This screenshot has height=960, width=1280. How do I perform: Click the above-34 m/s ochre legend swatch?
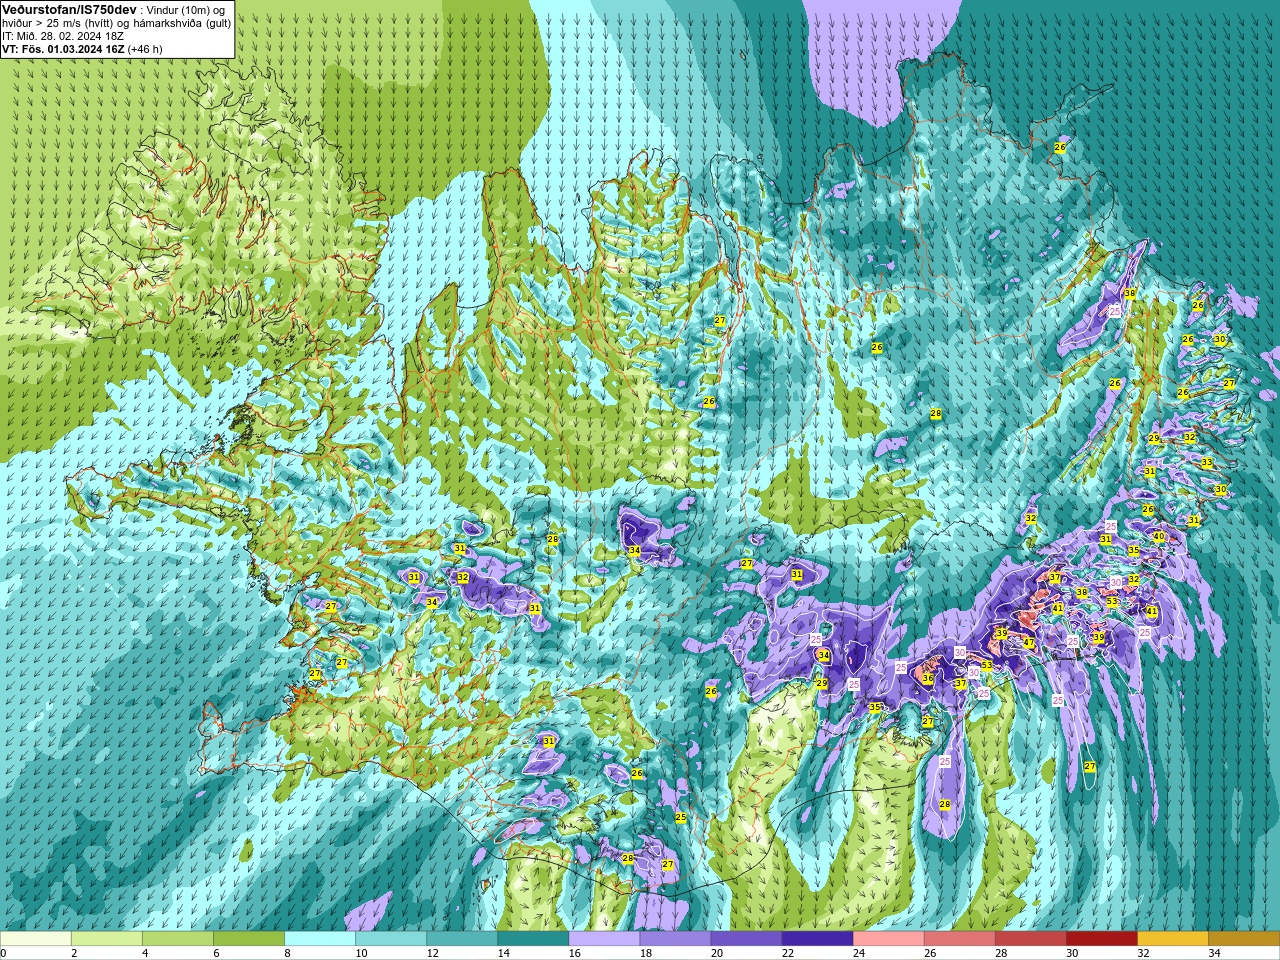(x=1243, y=939)
